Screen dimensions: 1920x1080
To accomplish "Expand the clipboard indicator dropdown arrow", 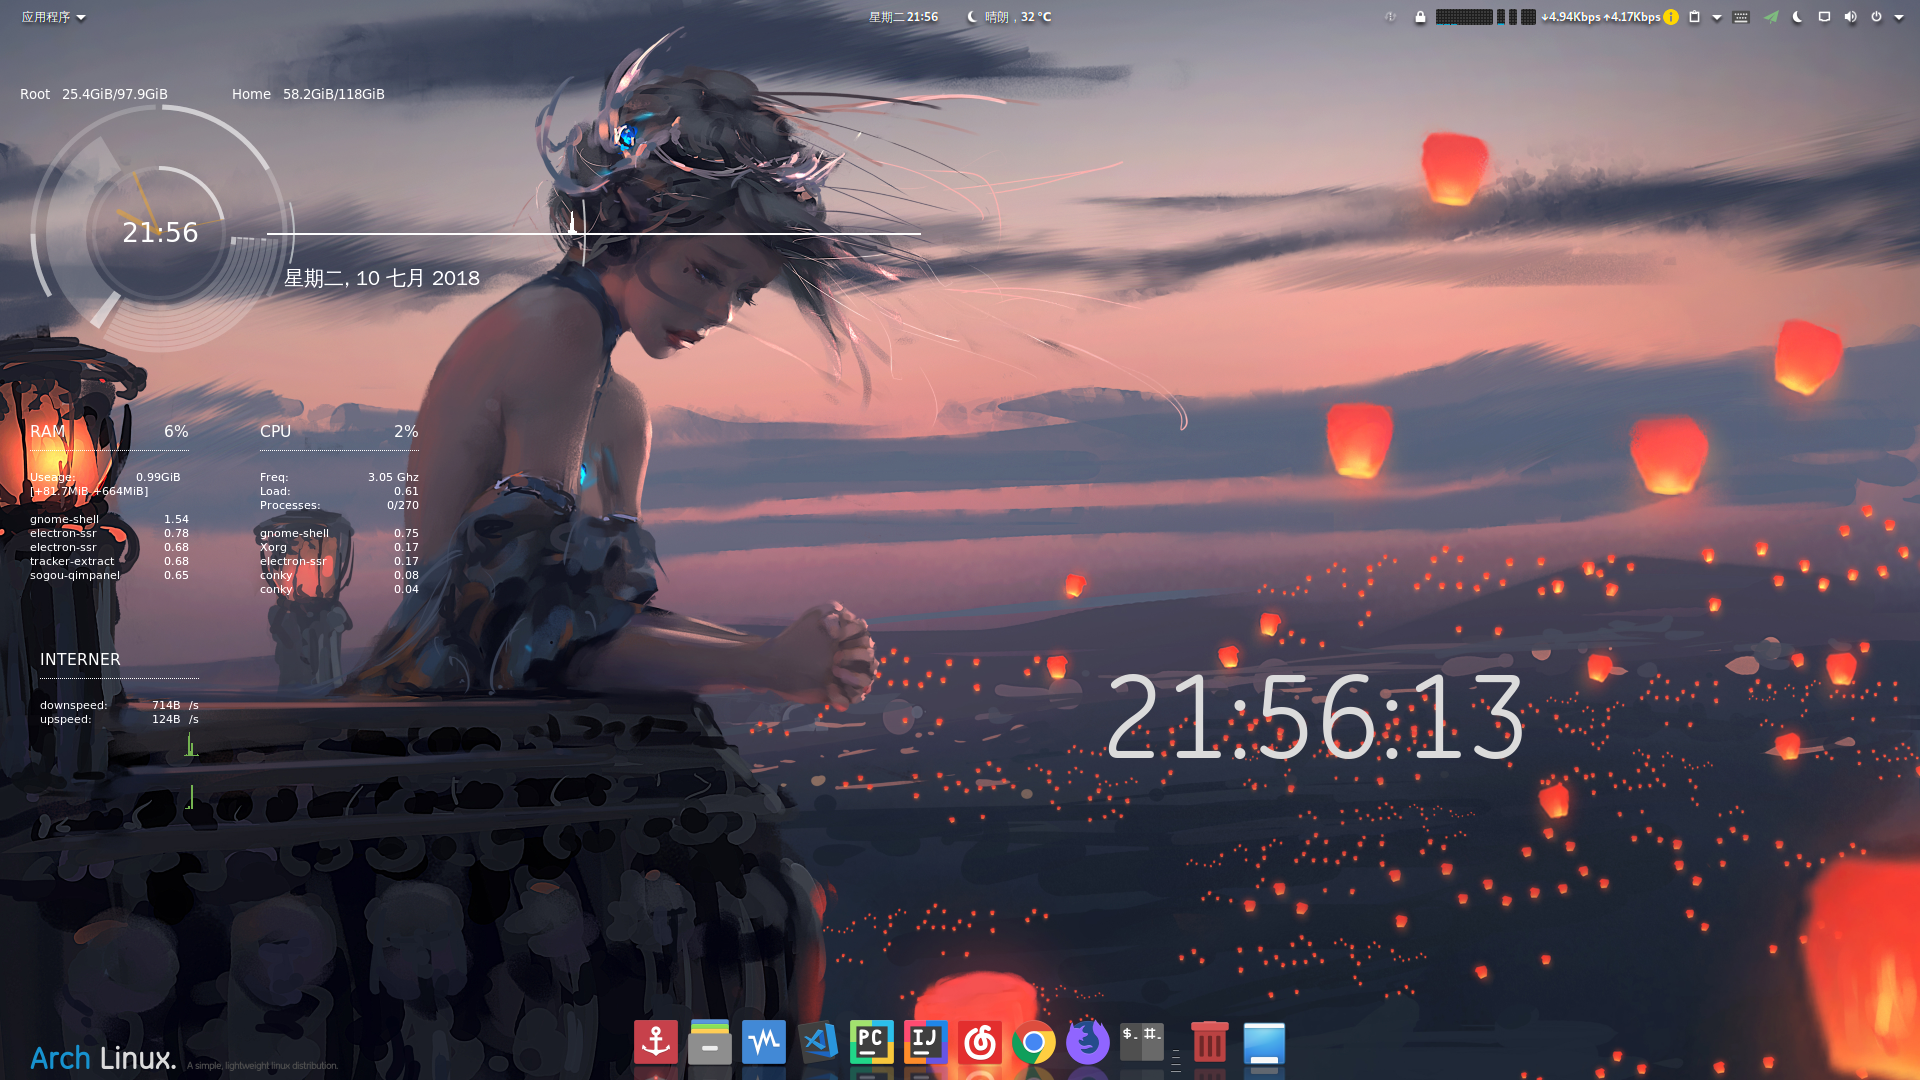I will (x=1717, y=17).
